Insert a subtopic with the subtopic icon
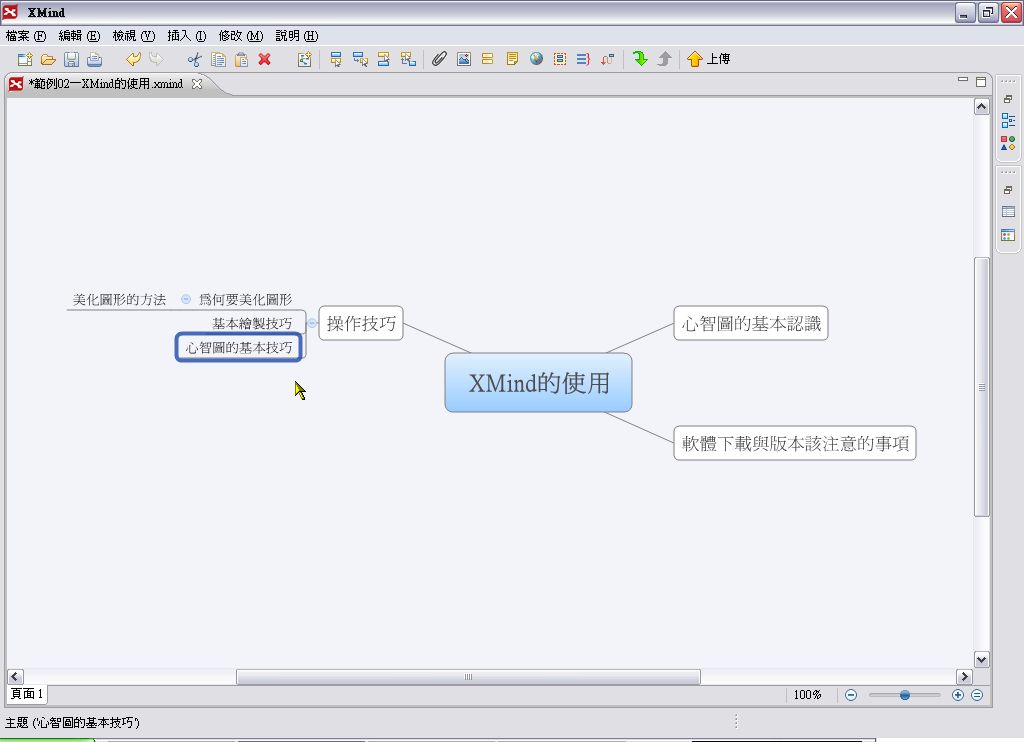Screen dimensions: 1024x742 point(360,59)
